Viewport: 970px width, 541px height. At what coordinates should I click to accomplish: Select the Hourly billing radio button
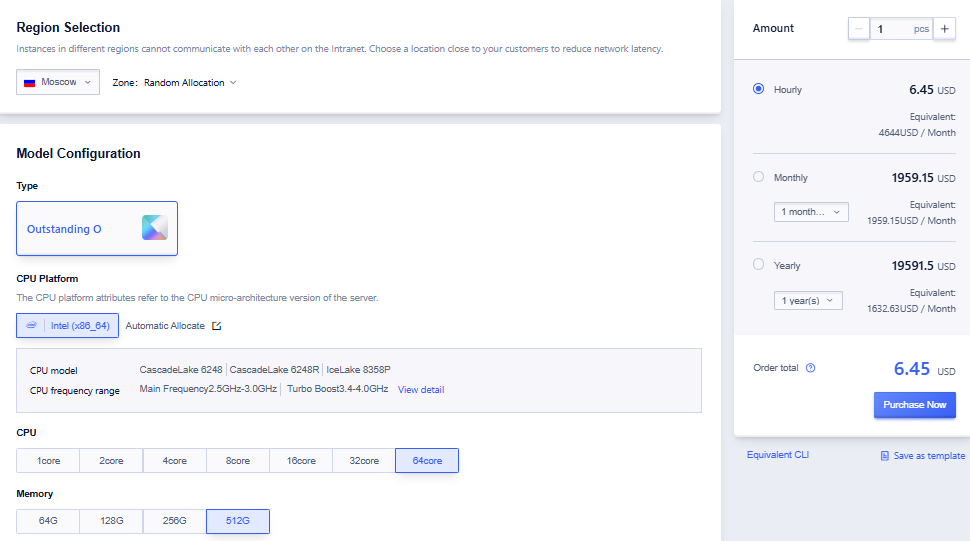pyautogui.click(x=758, y=89)
